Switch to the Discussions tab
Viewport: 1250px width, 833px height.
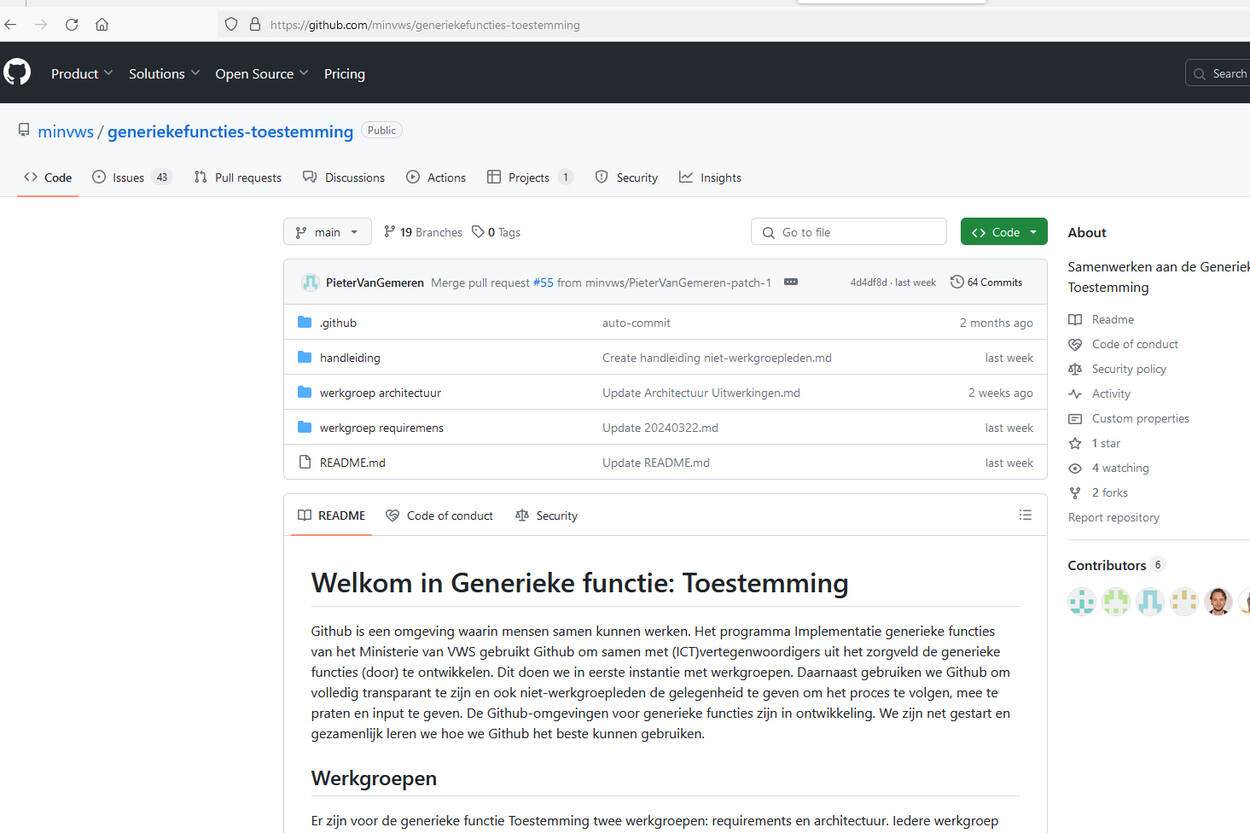pos(344,177)
